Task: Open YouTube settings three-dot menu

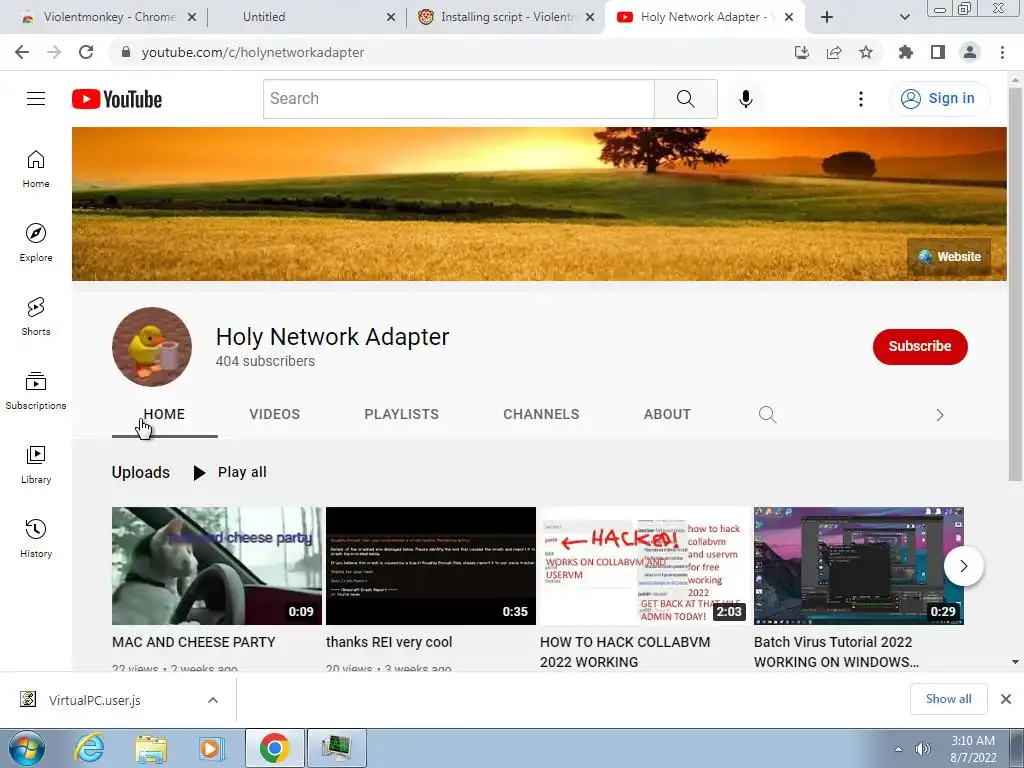Action: [861, 99]
